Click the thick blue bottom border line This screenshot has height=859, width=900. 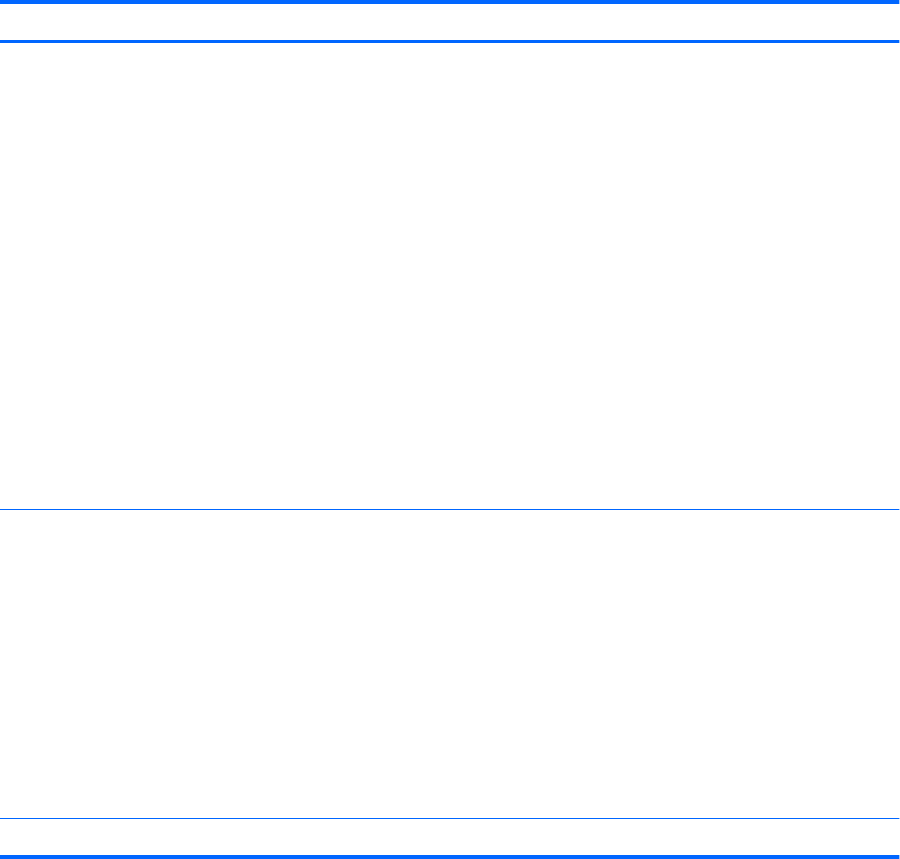(x=450, y=856)
